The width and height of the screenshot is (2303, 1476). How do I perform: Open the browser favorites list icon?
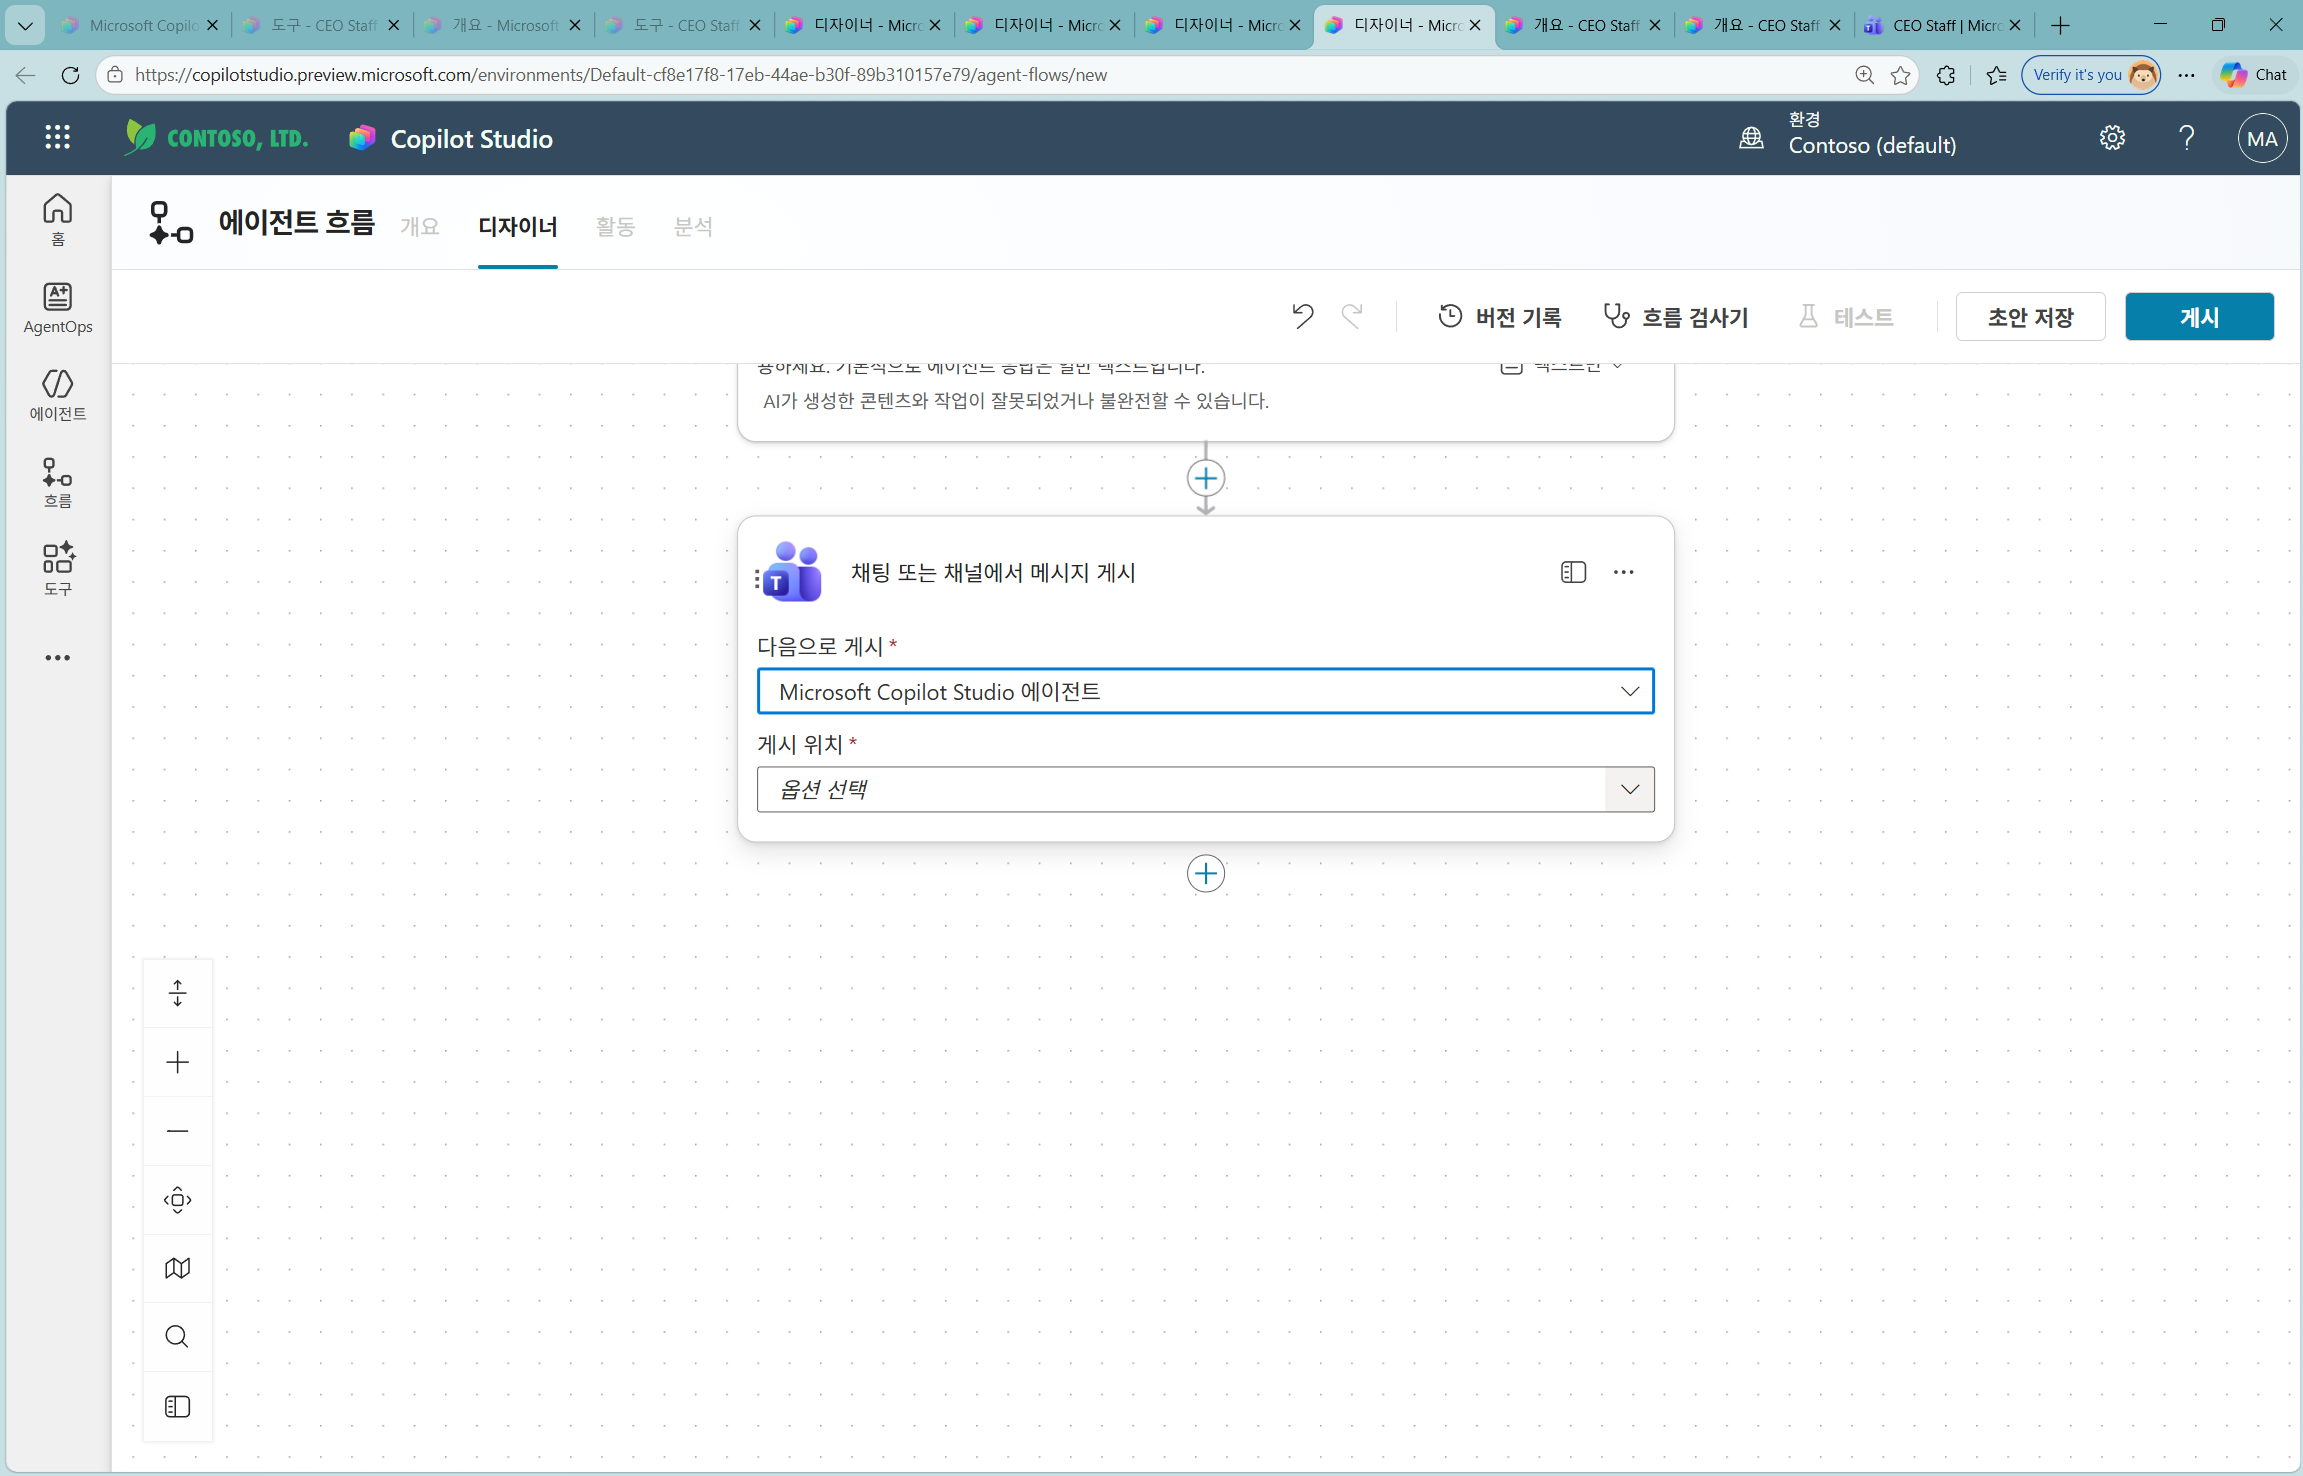[1996, 75]
